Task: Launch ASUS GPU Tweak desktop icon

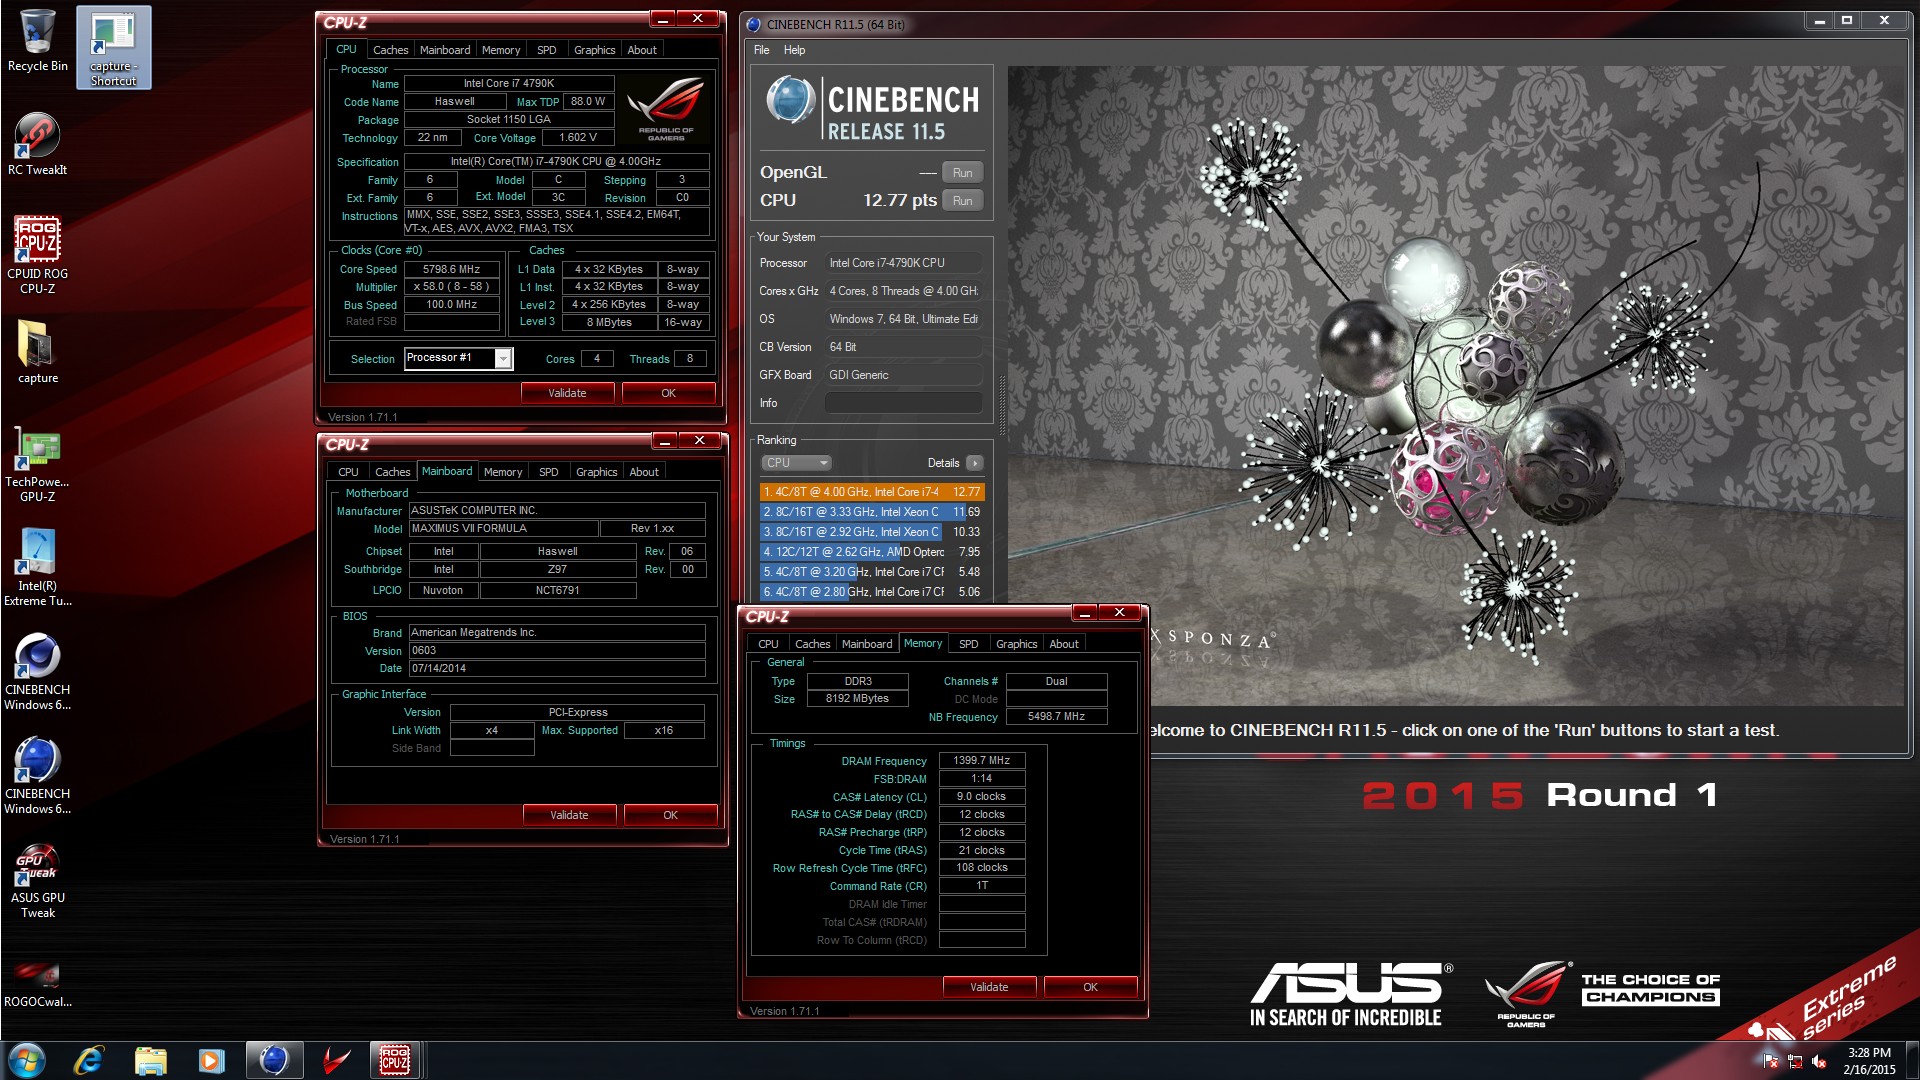Action: pyautogui.click(x=37, y=880)
